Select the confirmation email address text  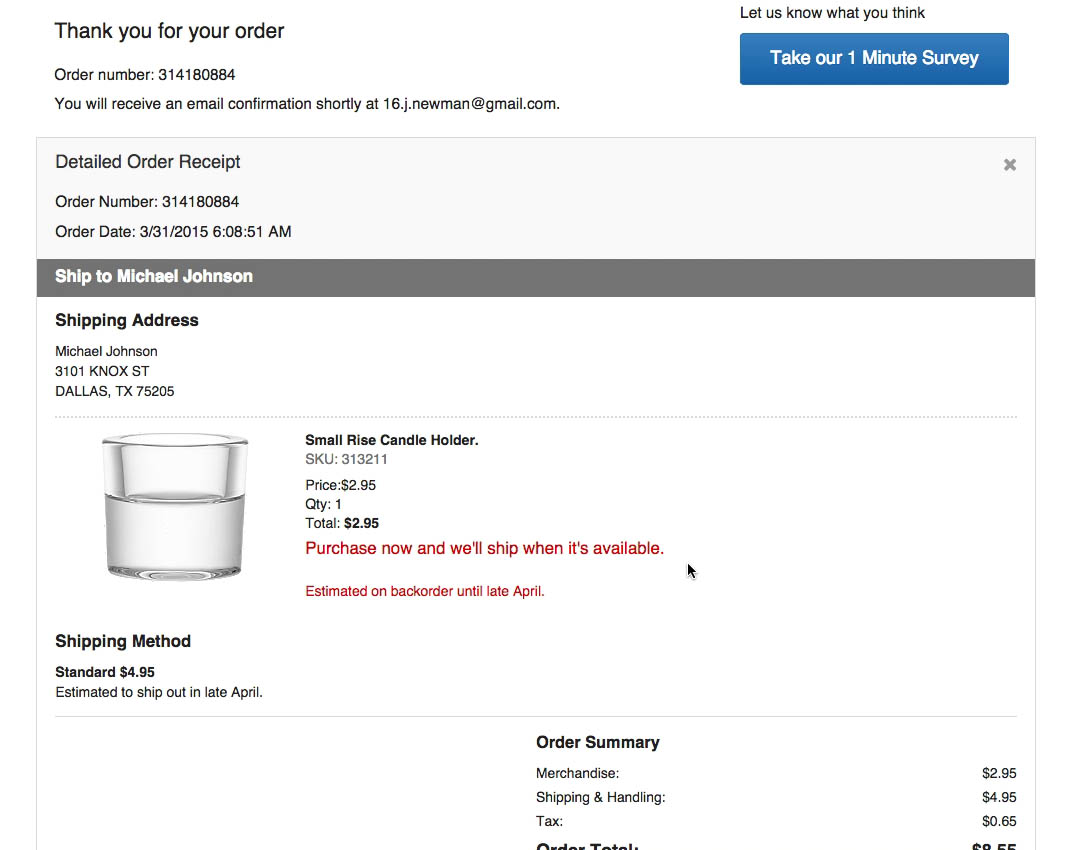point(470,104)
